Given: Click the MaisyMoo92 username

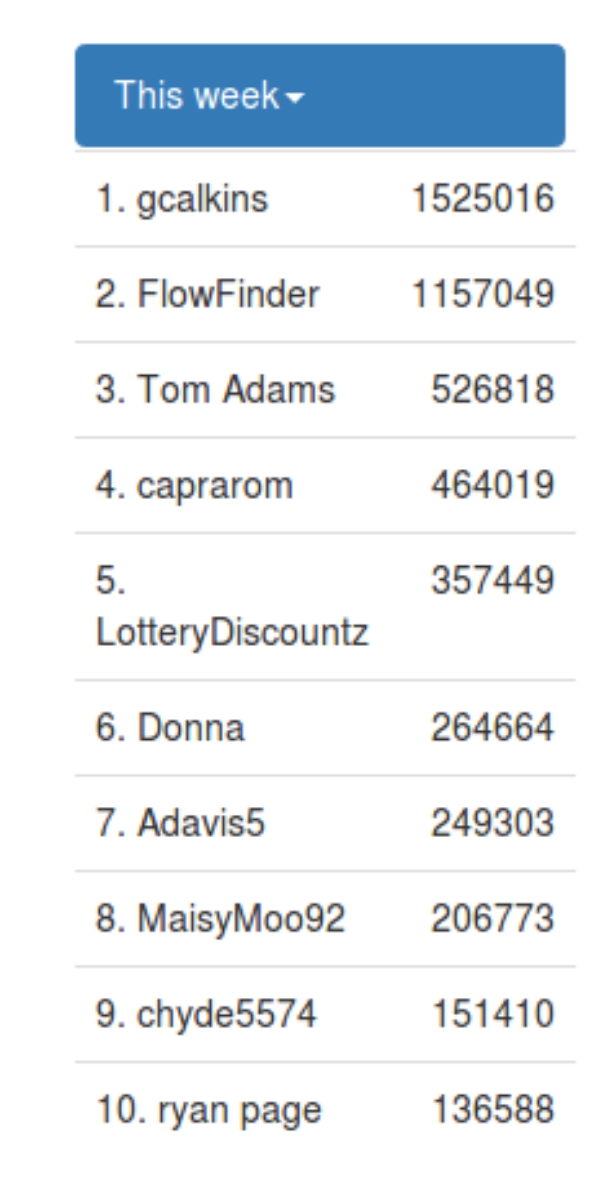Looking at the screenshot, I should [220, 919].
